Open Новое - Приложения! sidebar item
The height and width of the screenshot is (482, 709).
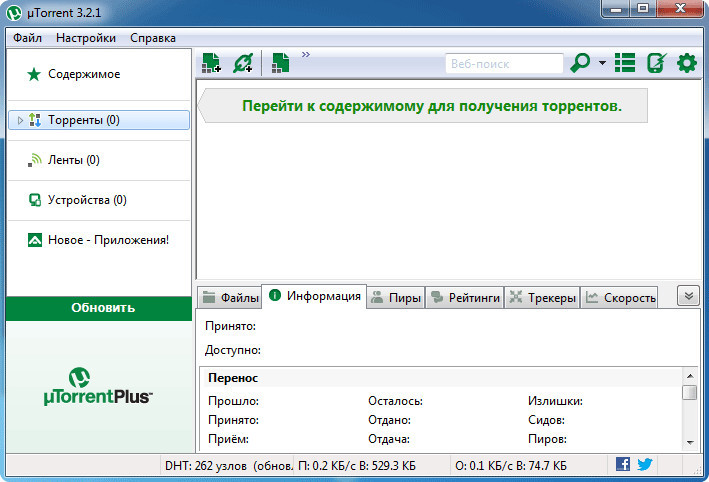[99, 240]
